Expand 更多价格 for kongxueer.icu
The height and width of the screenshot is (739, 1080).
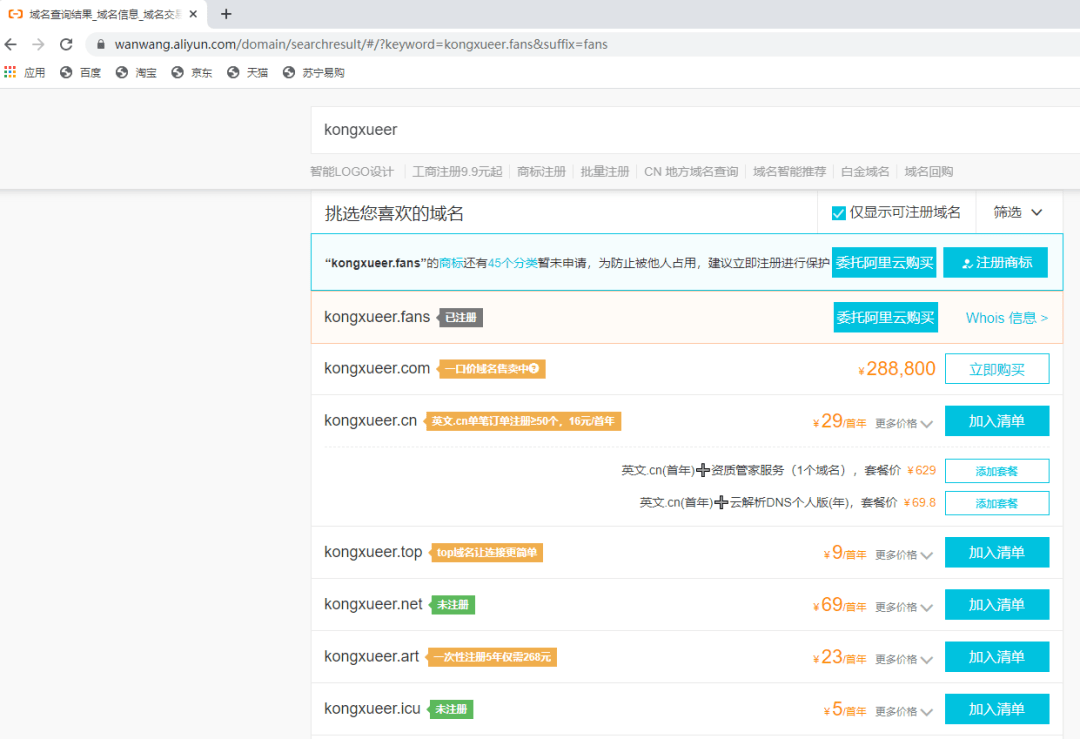click(904, 711)
